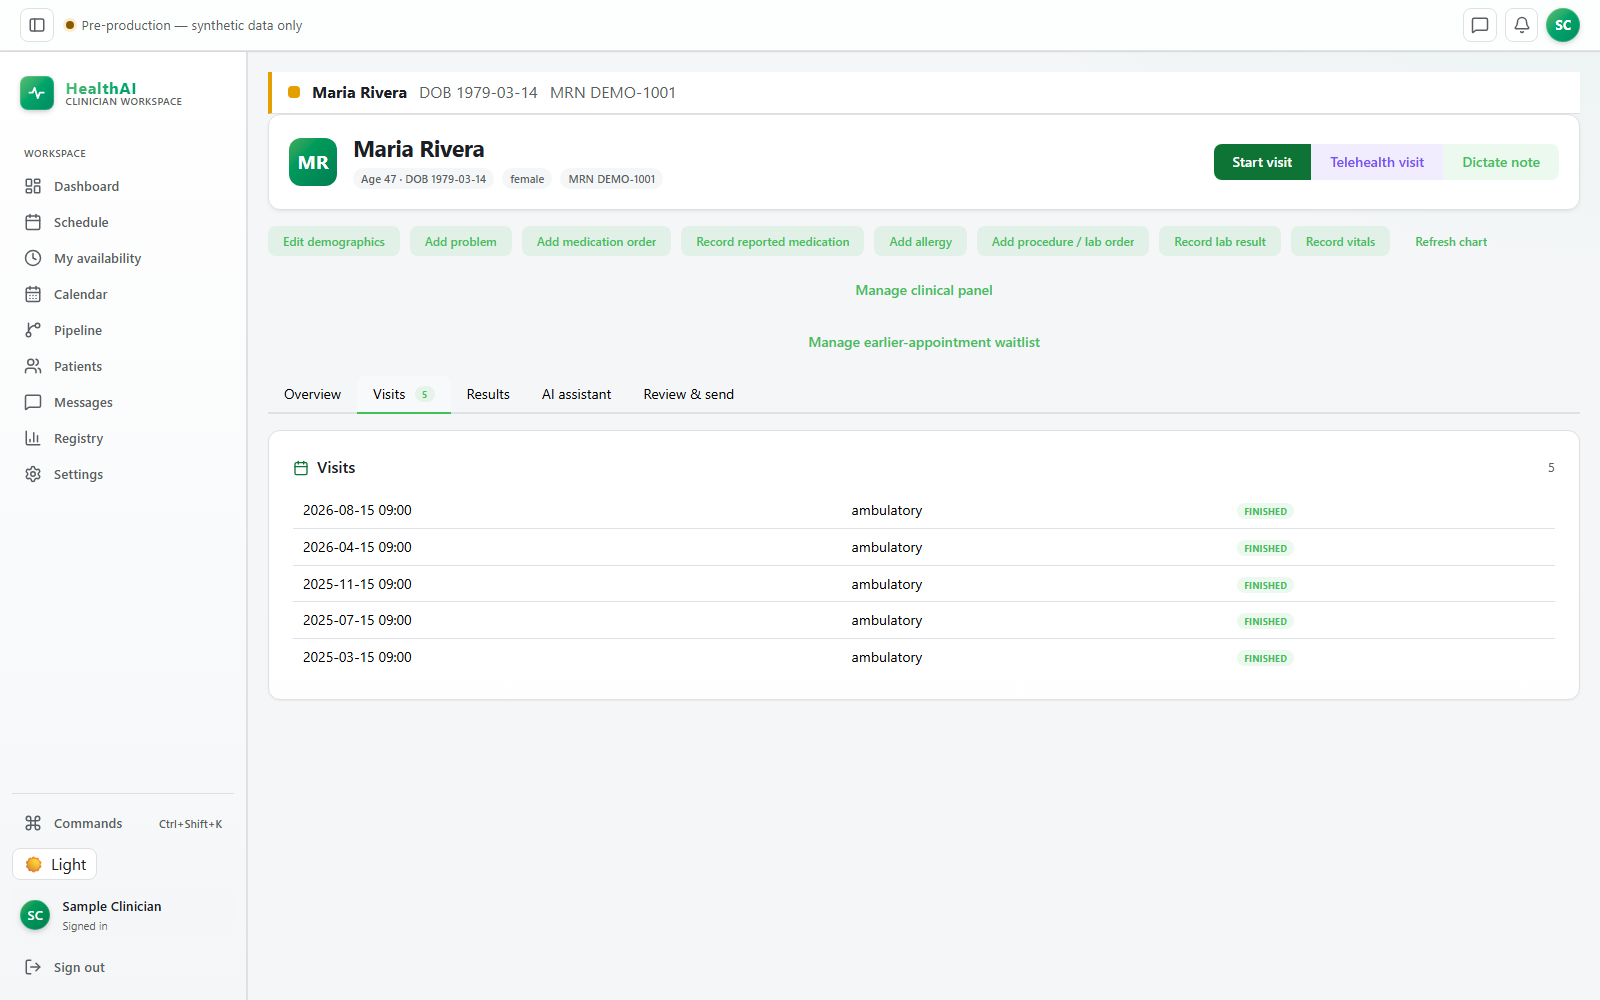The image size is (1600, 1000).
Task: Click the Calendar icon in sidebar
Action: point(33,294)
